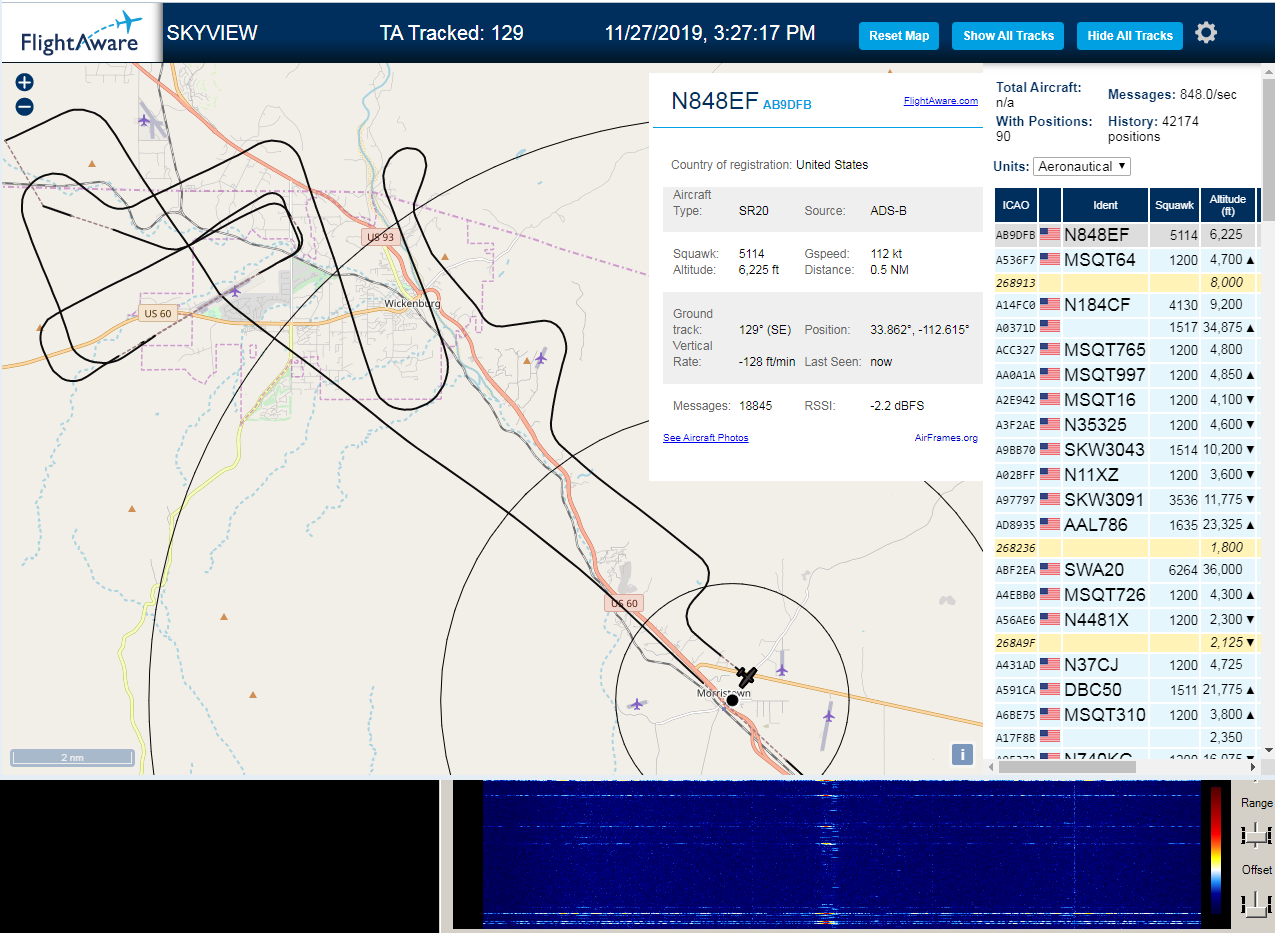Click the SKYVIEW header title
Image resolution: width=1275 pixels, height=933 pixels.
[x=212, y=33]
